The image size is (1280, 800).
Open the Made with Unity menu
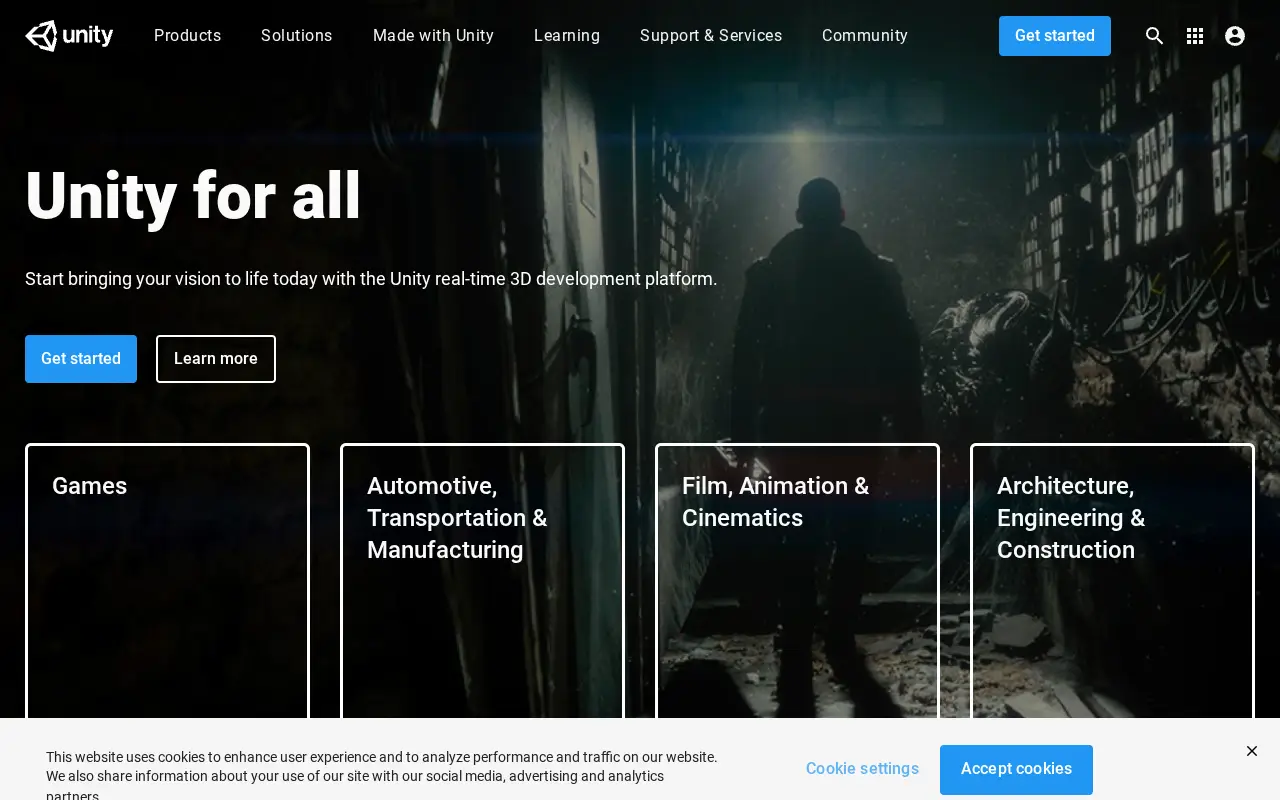[x=433, y=36]
